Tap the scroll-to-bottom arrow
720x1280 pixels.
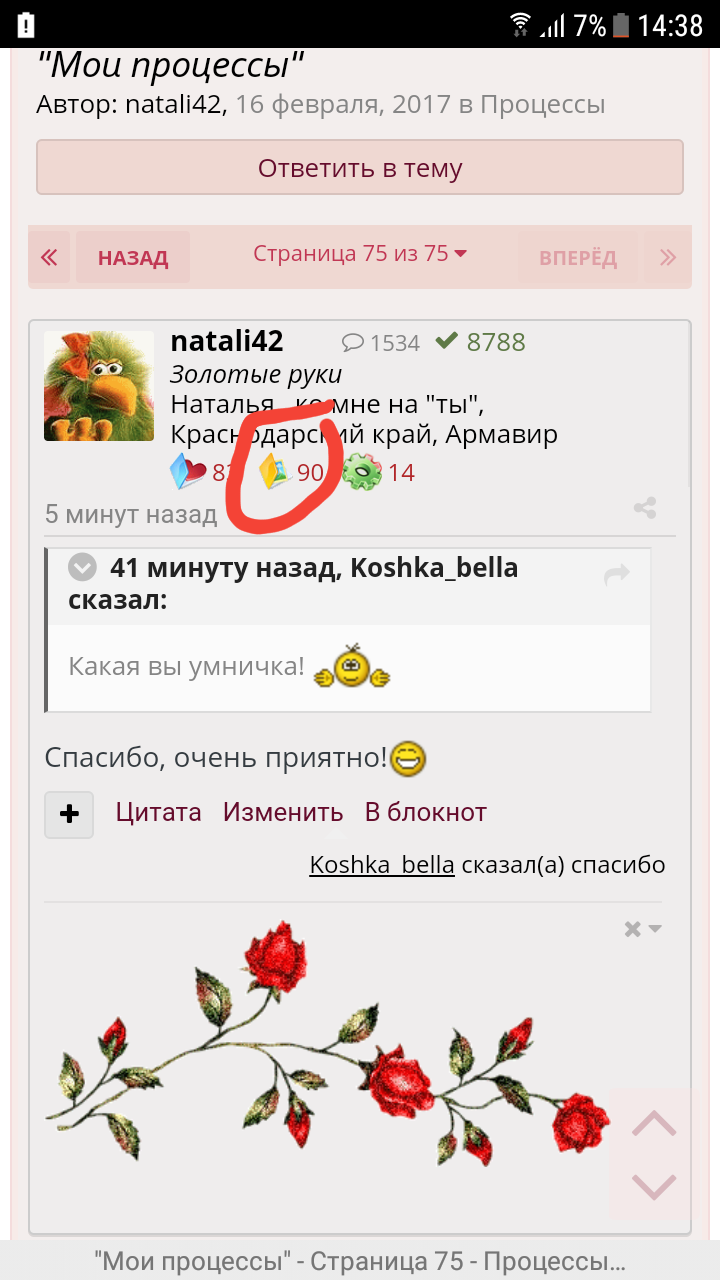click(x=654, y=1187)
